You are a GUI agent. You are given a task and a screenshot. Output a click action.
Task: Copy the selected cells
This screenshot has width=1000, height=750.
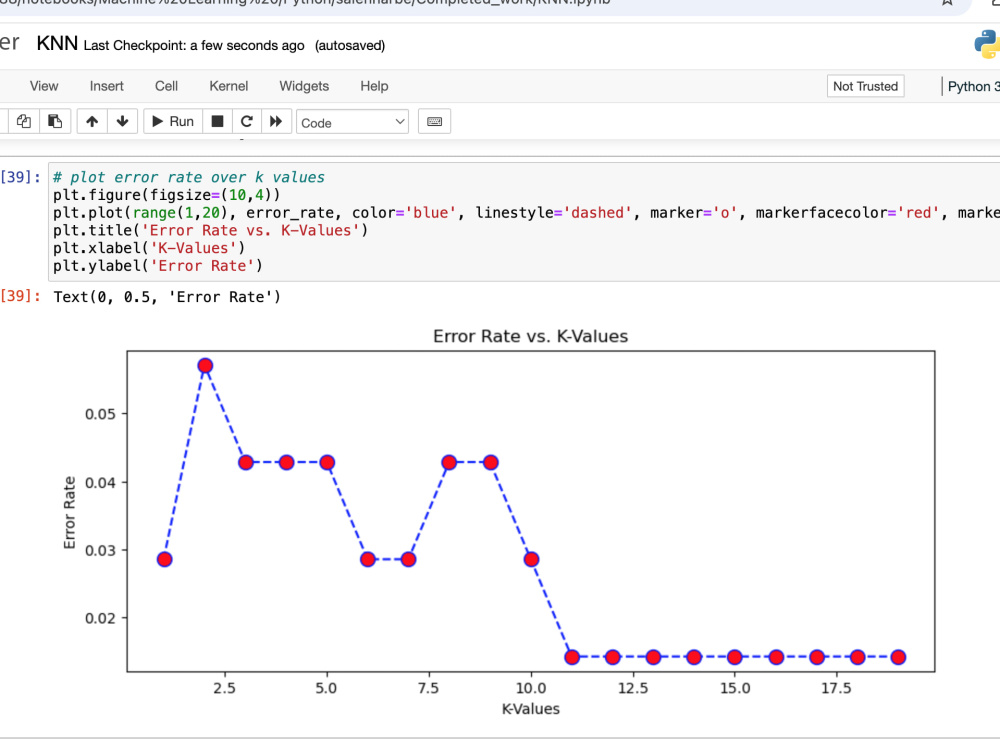tap(23, 120)
